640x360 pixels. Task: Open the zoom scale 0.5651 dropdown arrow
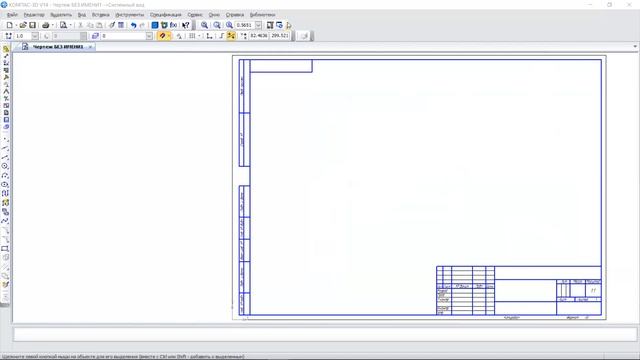pyautogui.click(x=258, y=25)
